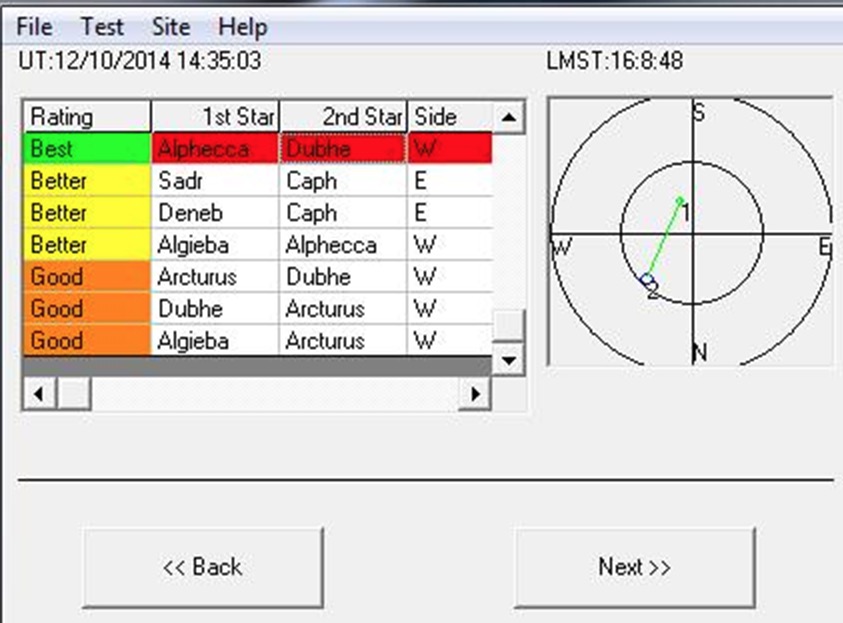Click the table's scroll down arrow
The image size is (843, 623).
[508, 360]
